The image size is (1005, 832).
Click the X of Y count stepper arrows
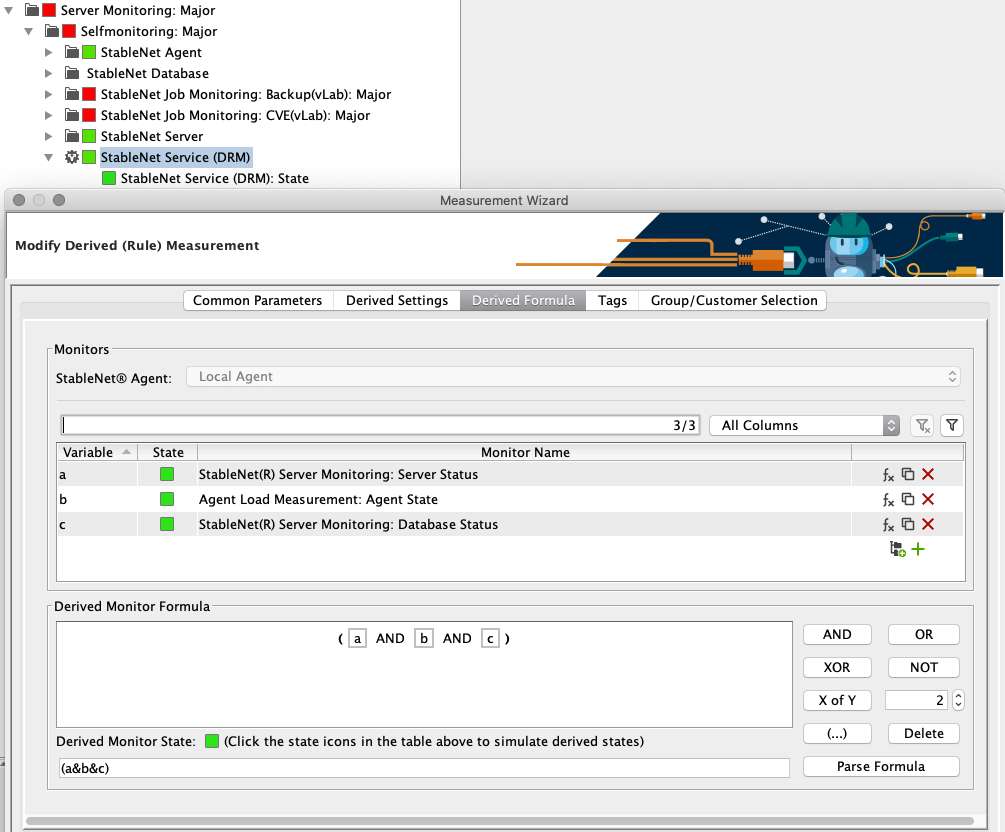coord(958,701)
